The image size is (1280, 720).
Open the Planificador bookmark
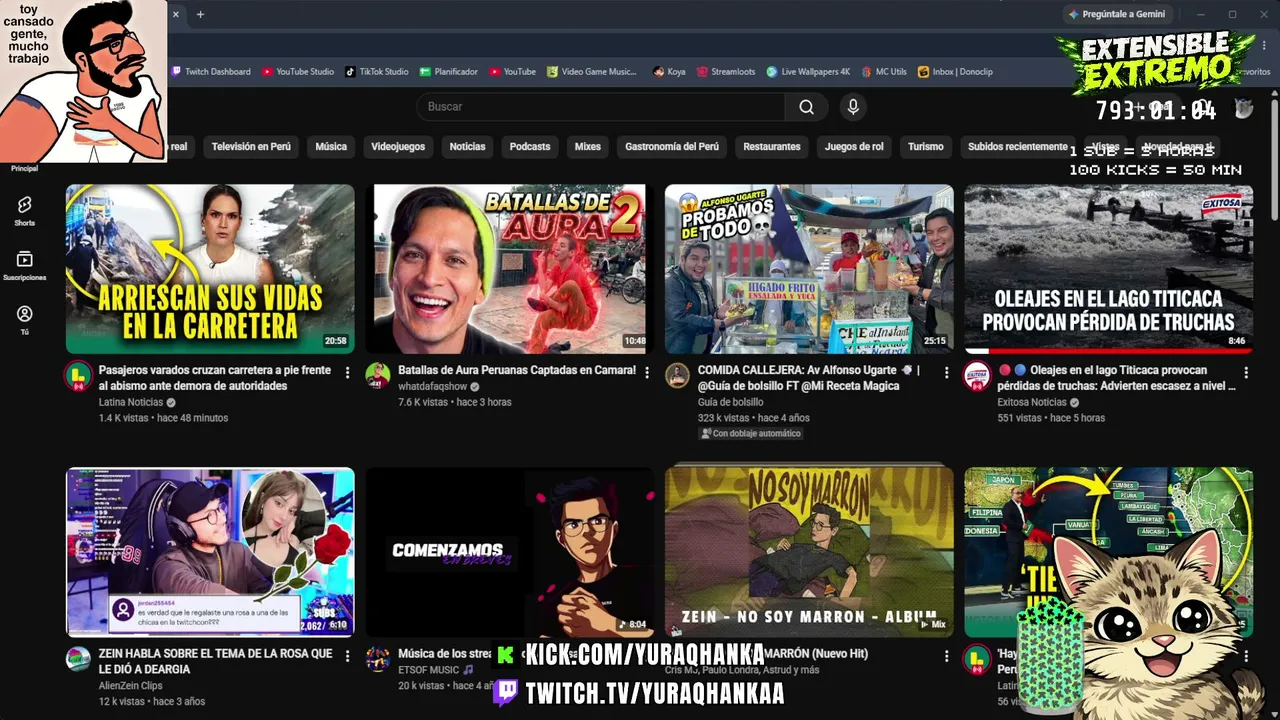(x=449, y=72)
